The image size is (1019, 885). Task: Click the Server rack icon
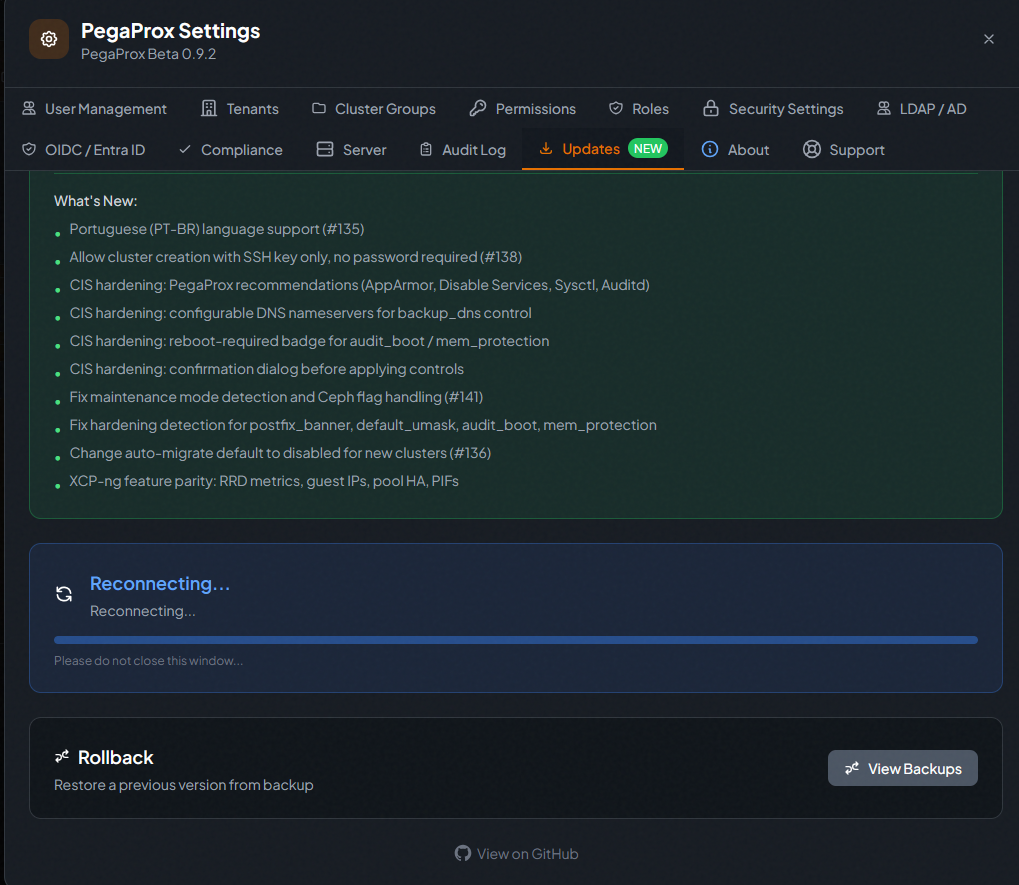pyautogui.click(x=325, y=149)
